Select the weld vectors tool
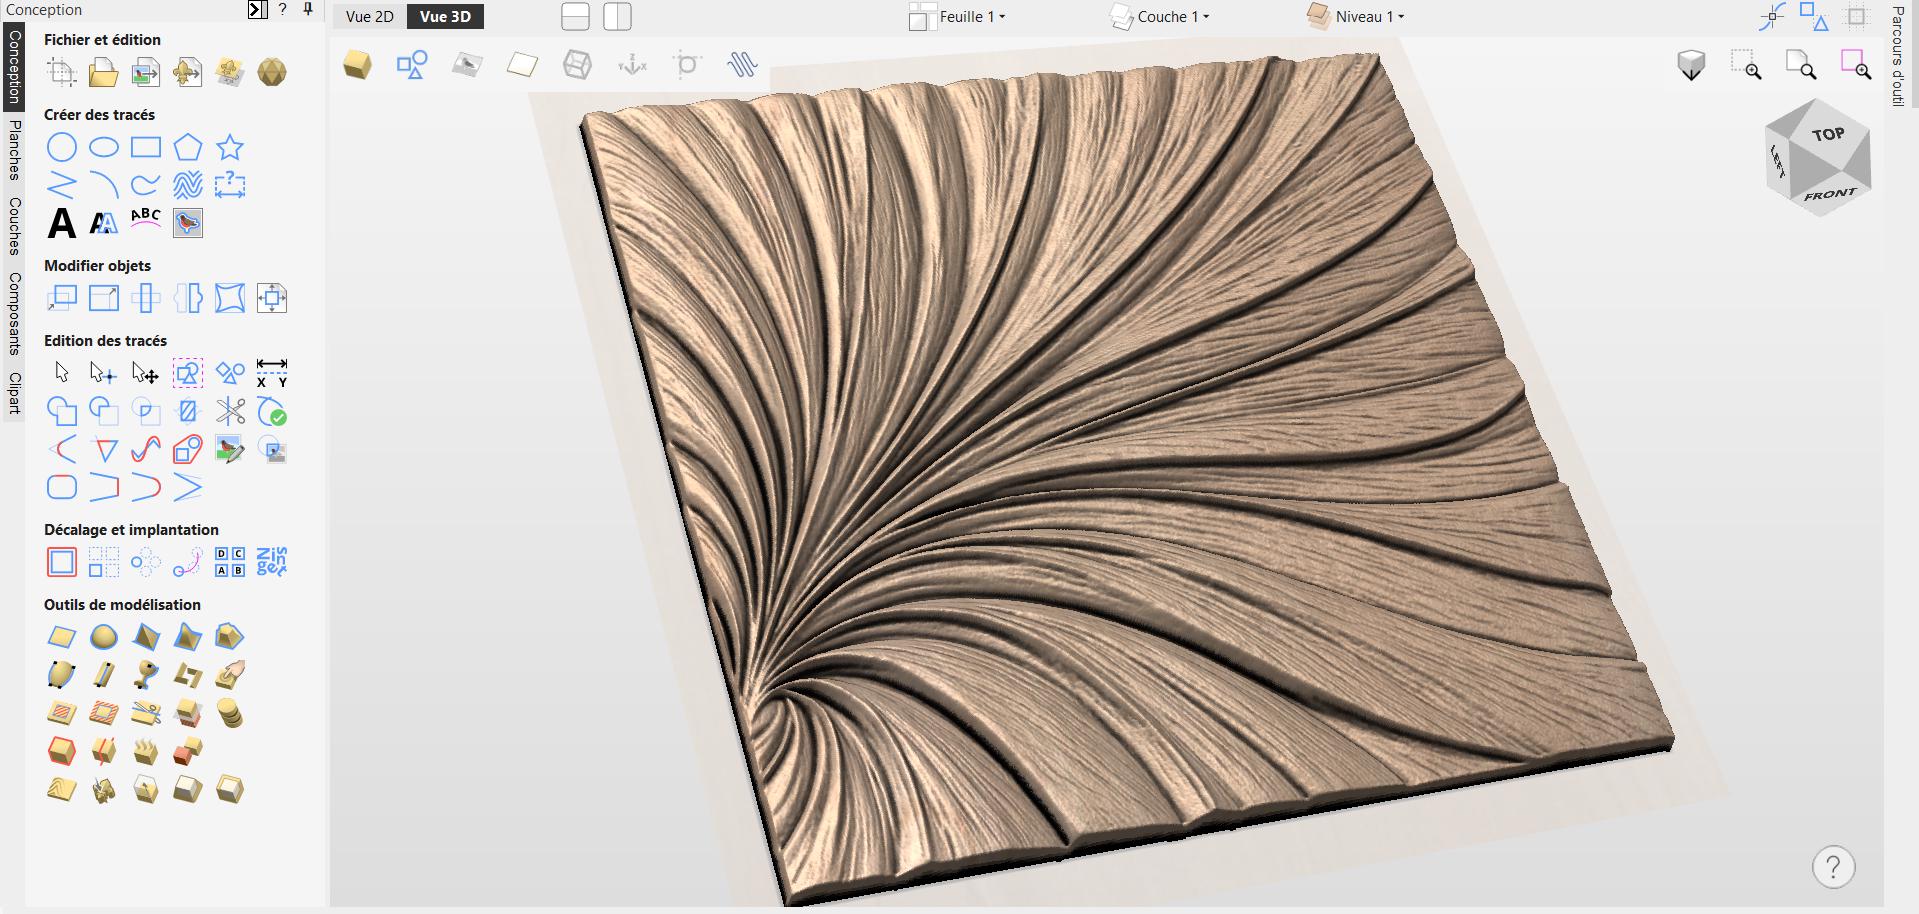This screenshot has width=1919, height=914. [62, 411]
